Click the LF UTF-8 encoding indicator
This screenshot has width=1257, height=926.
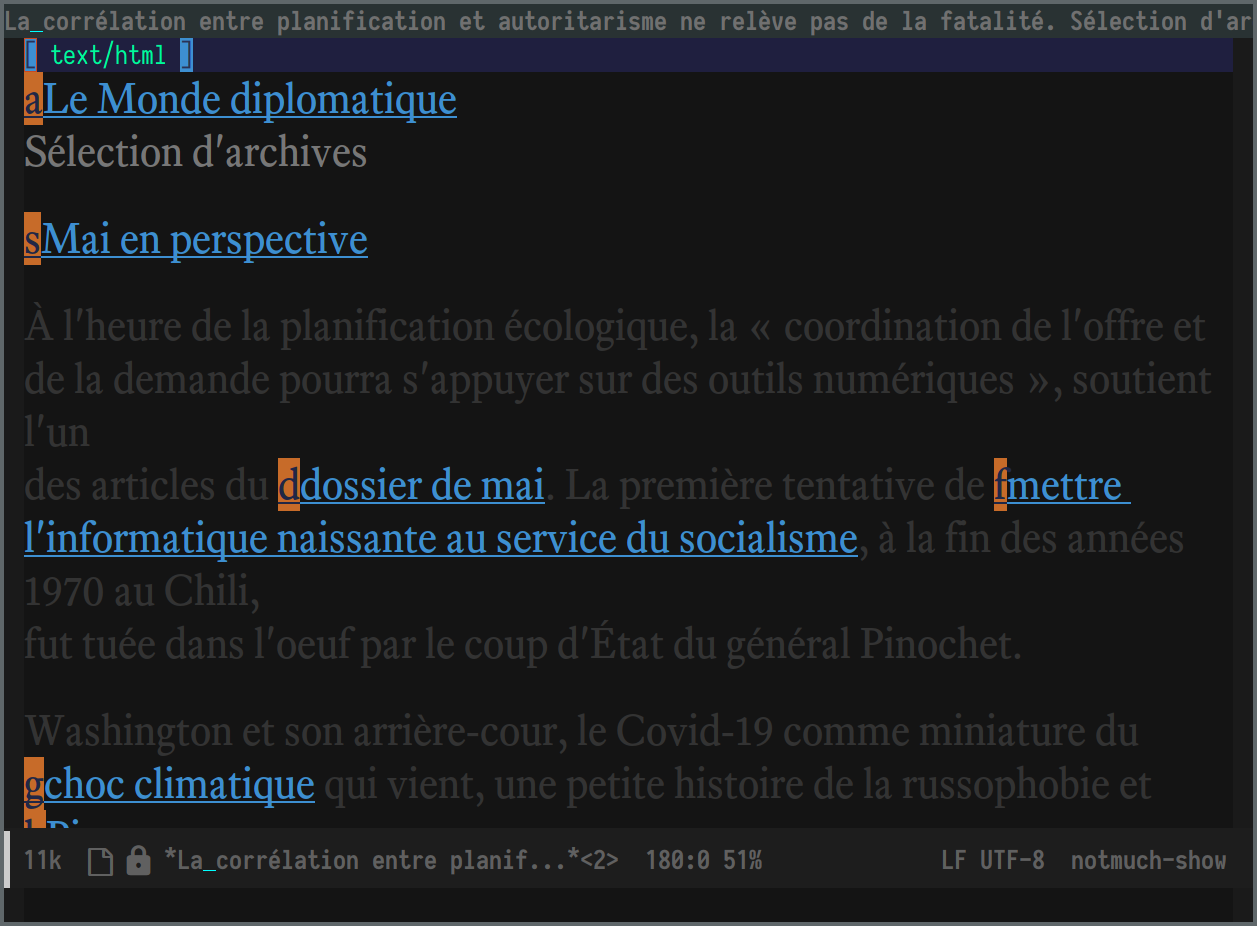pos(992,861)
